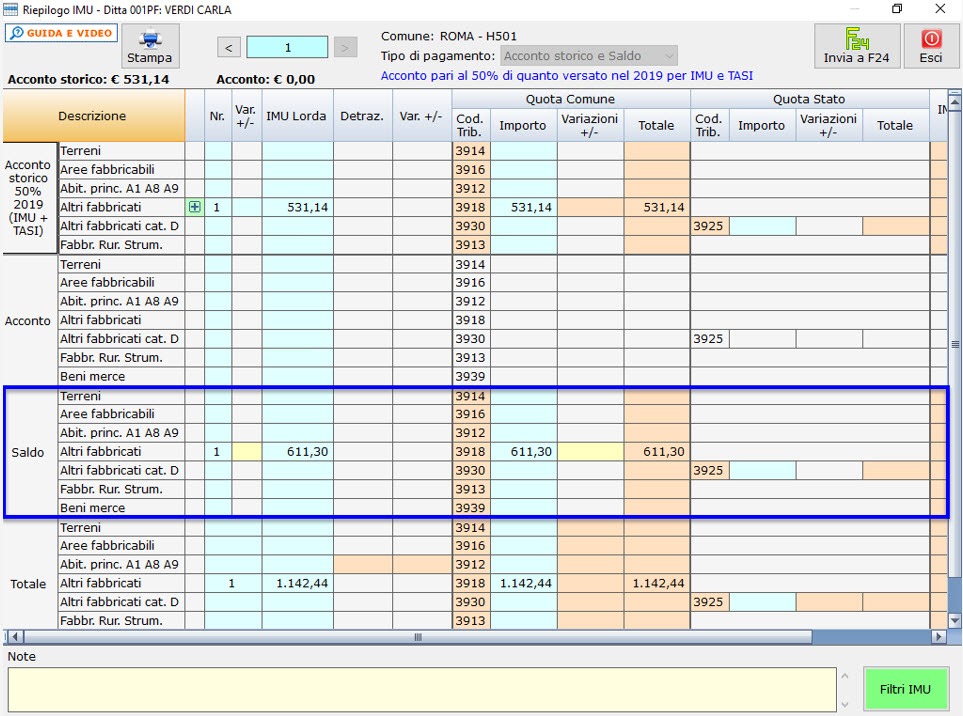Go to previous record with left arrow
963x716 pixels.
point(229,47)
